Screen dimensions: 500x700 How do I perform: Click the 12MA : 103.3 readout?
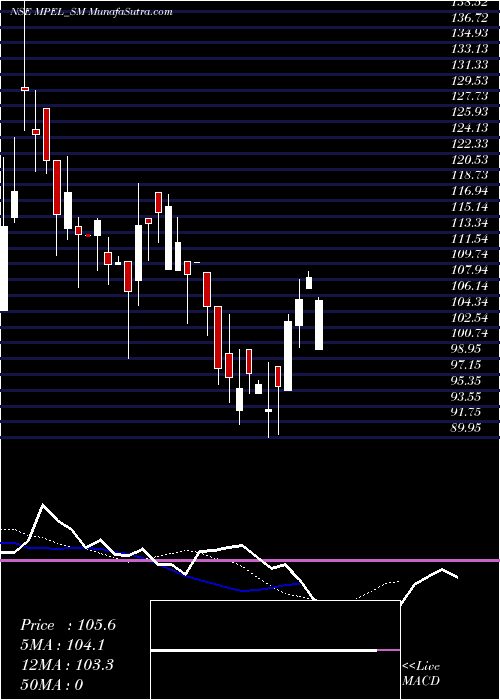pyautogui.click(x=67, y=665)
